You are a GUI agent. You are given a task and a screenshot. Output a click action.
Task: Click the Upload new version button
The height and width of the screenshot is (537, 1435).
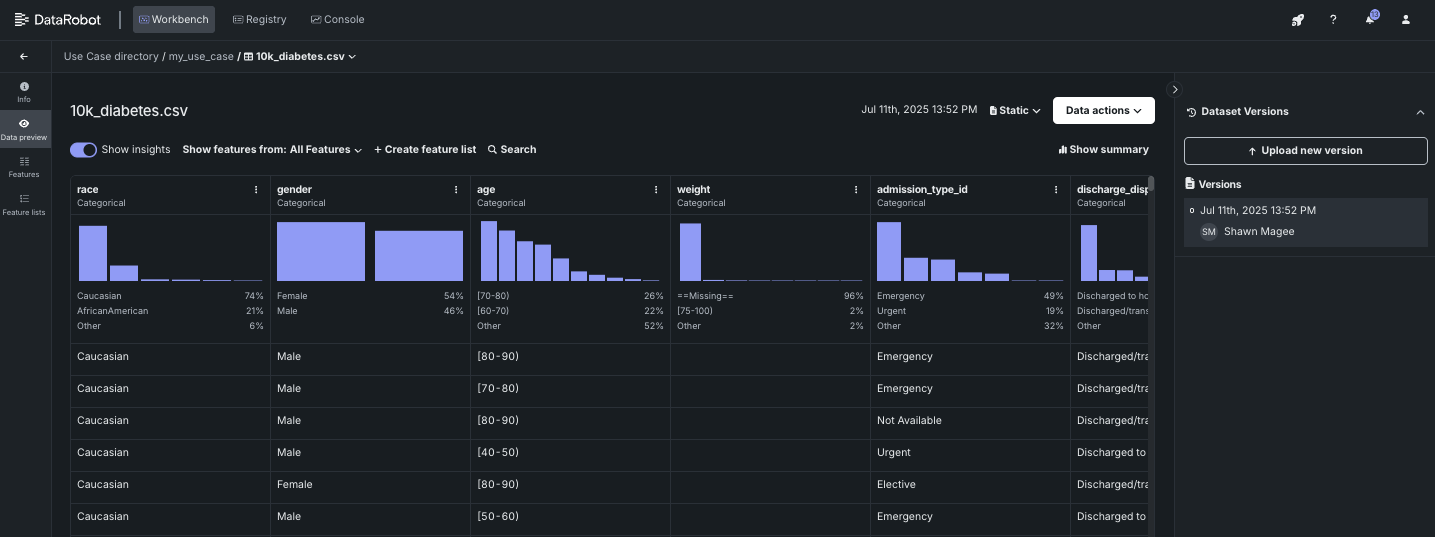pos(1305,151)
